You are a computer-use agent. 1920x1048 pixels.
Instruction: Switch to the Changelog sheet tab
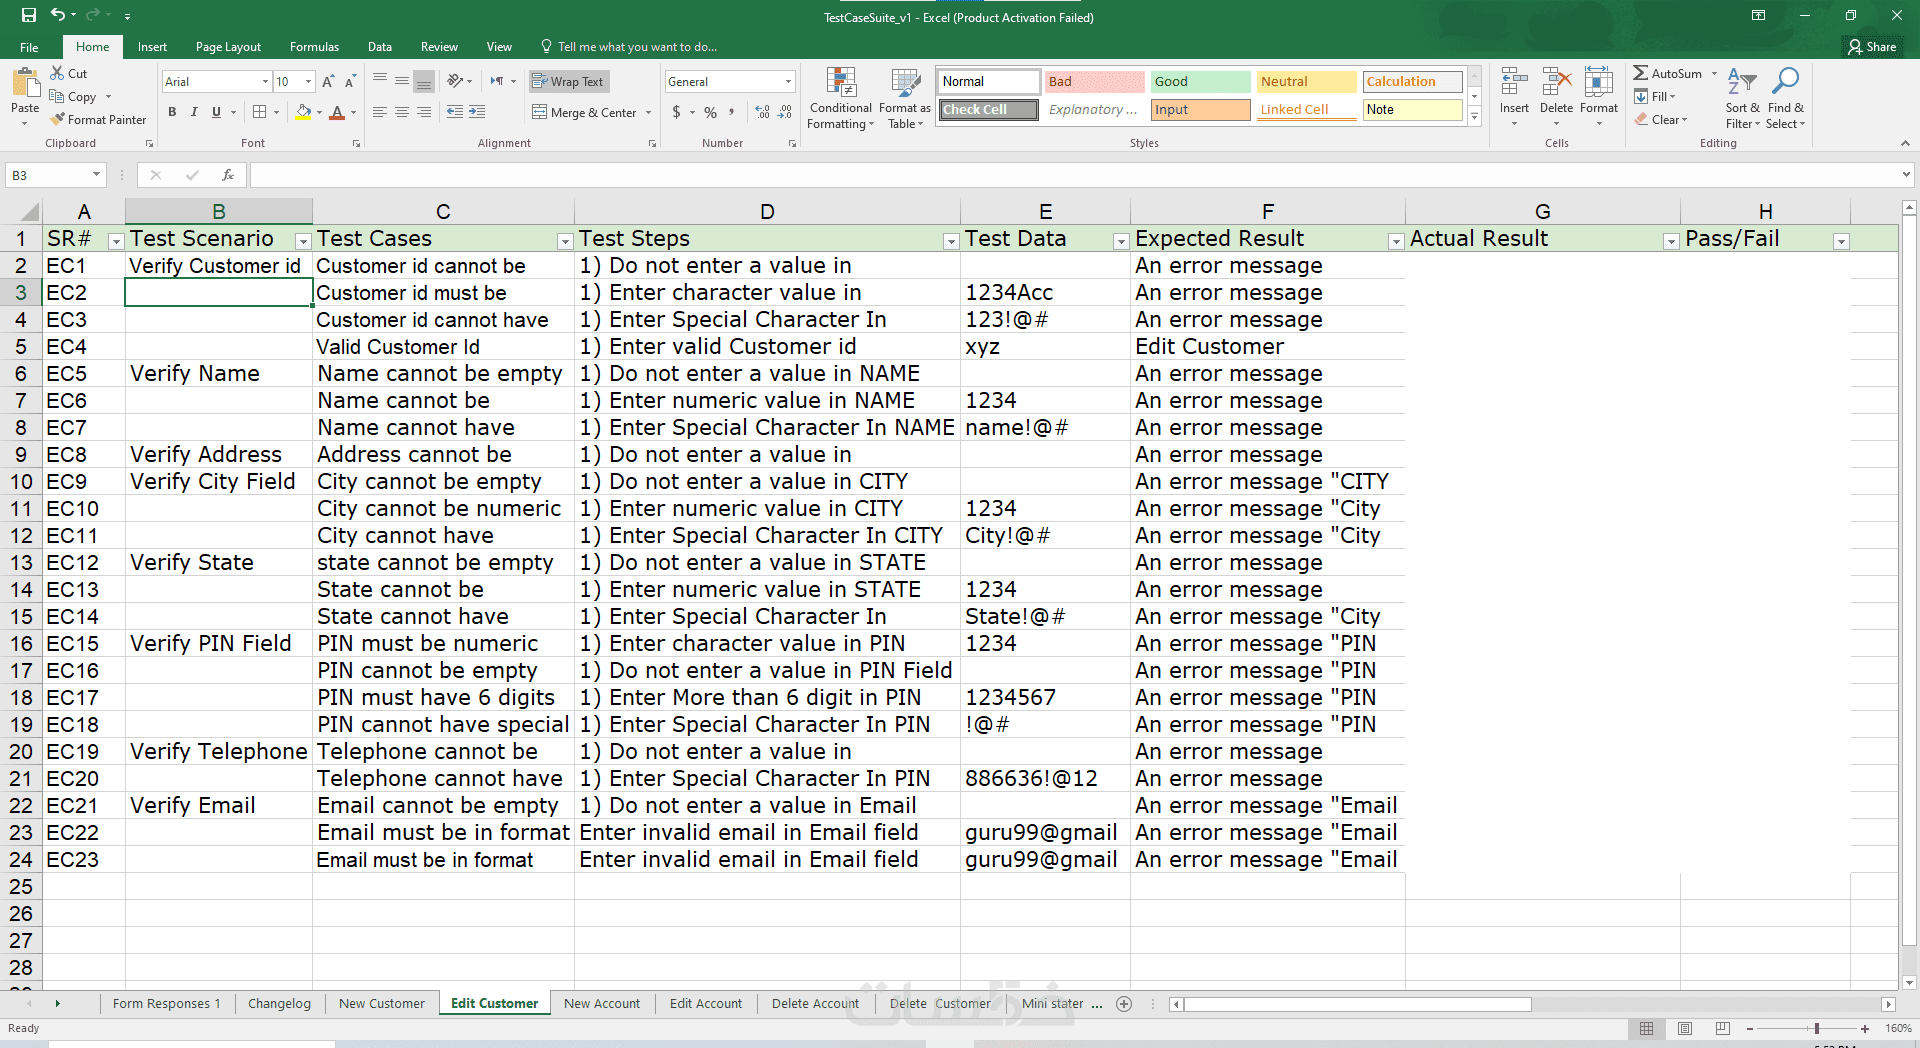[x=279, y=1004]
